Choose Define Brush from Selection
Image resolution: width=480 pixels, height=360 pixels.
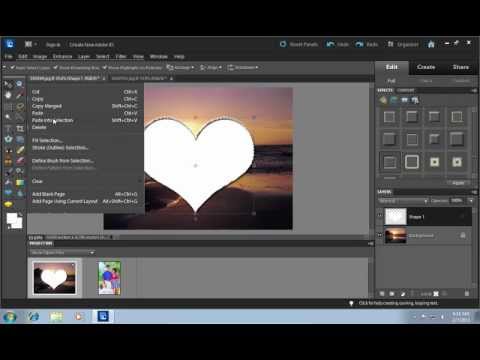[x=86, y=161]
